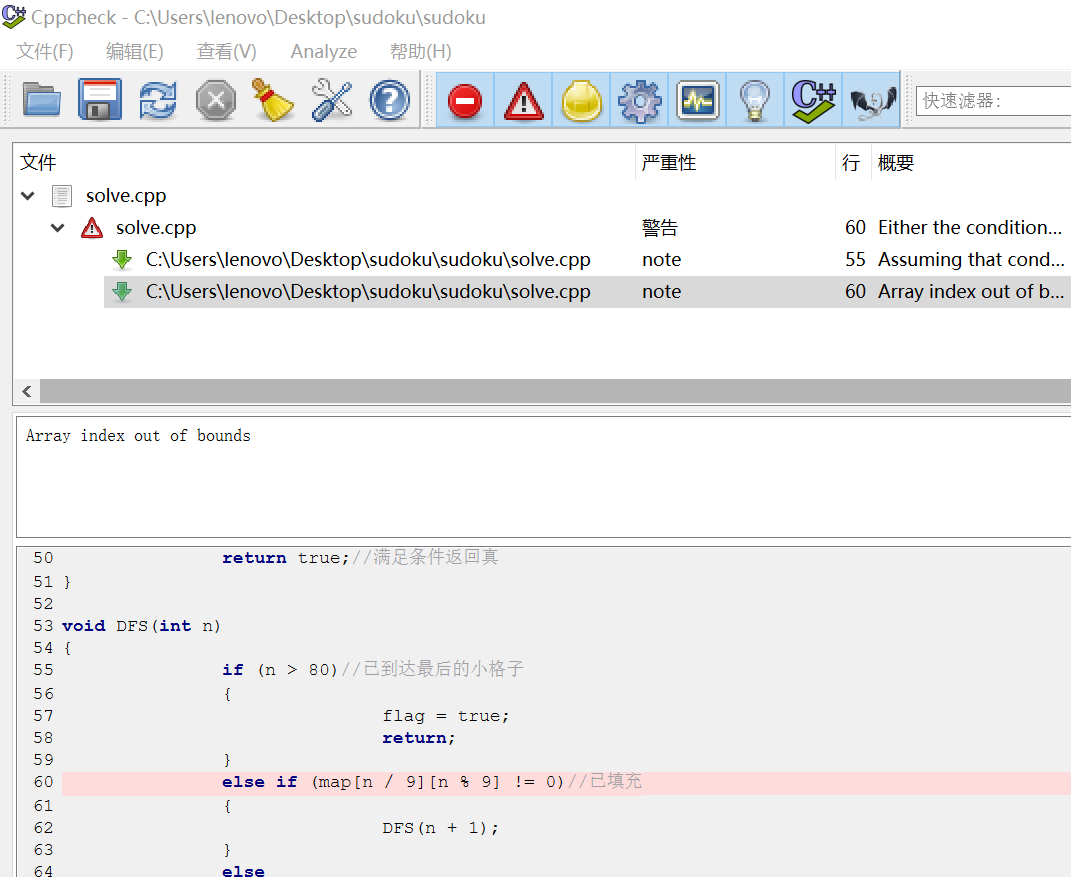Open the 编辑(E) menu
The height and width of the screenshot is (877, 1071).
pos(135,51)
